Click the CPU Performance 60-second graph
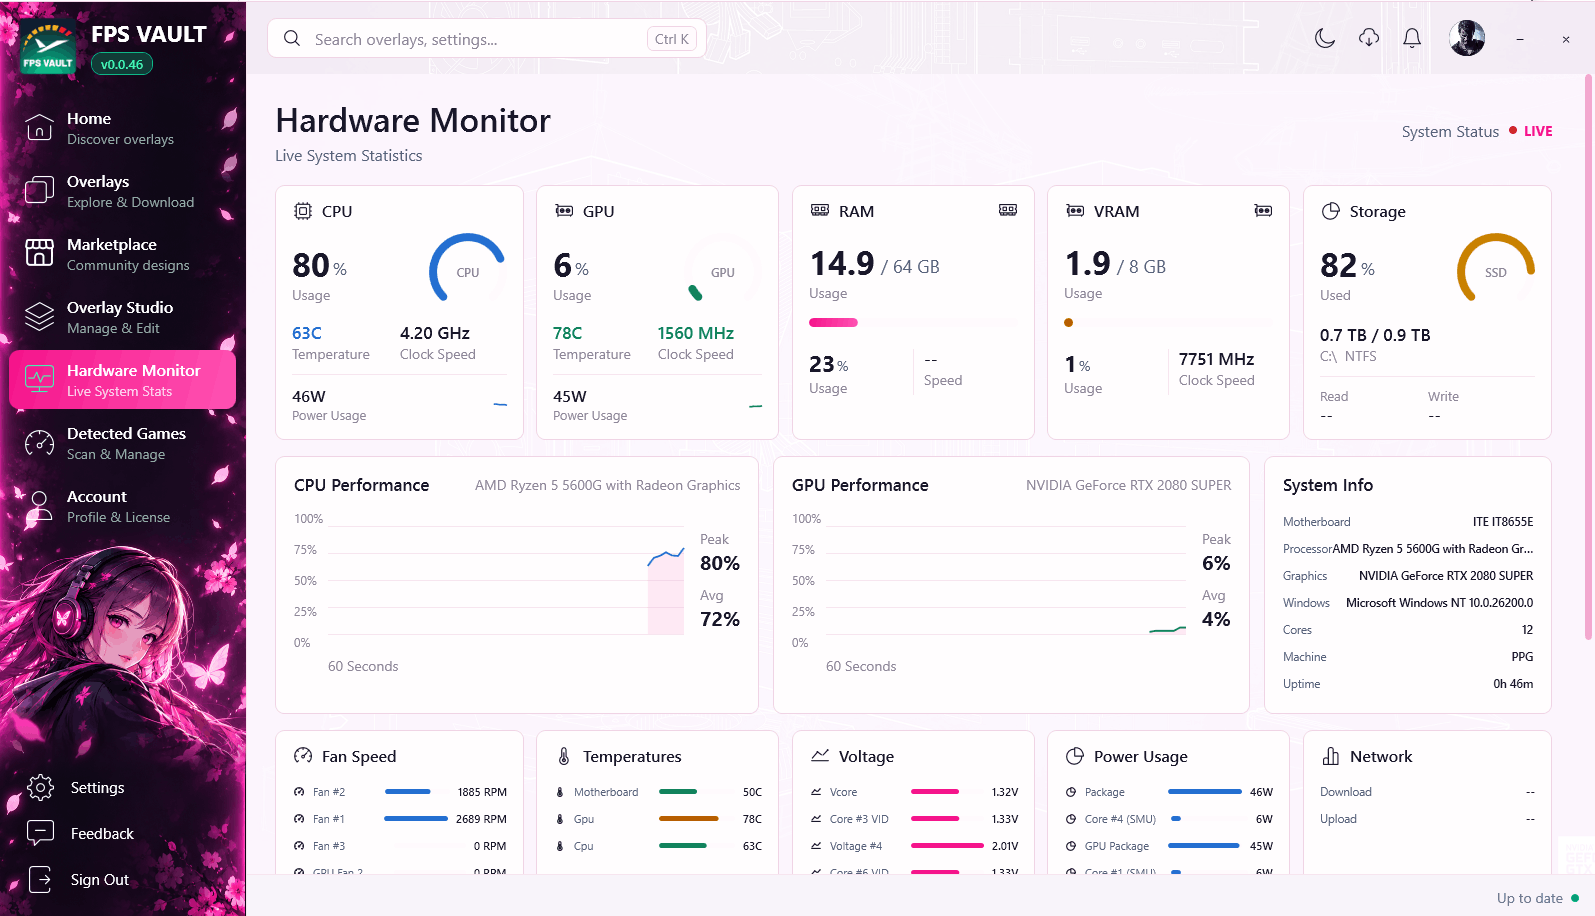Image resolution: width=1595 pixels, height=916 pixels. [506, 580]
